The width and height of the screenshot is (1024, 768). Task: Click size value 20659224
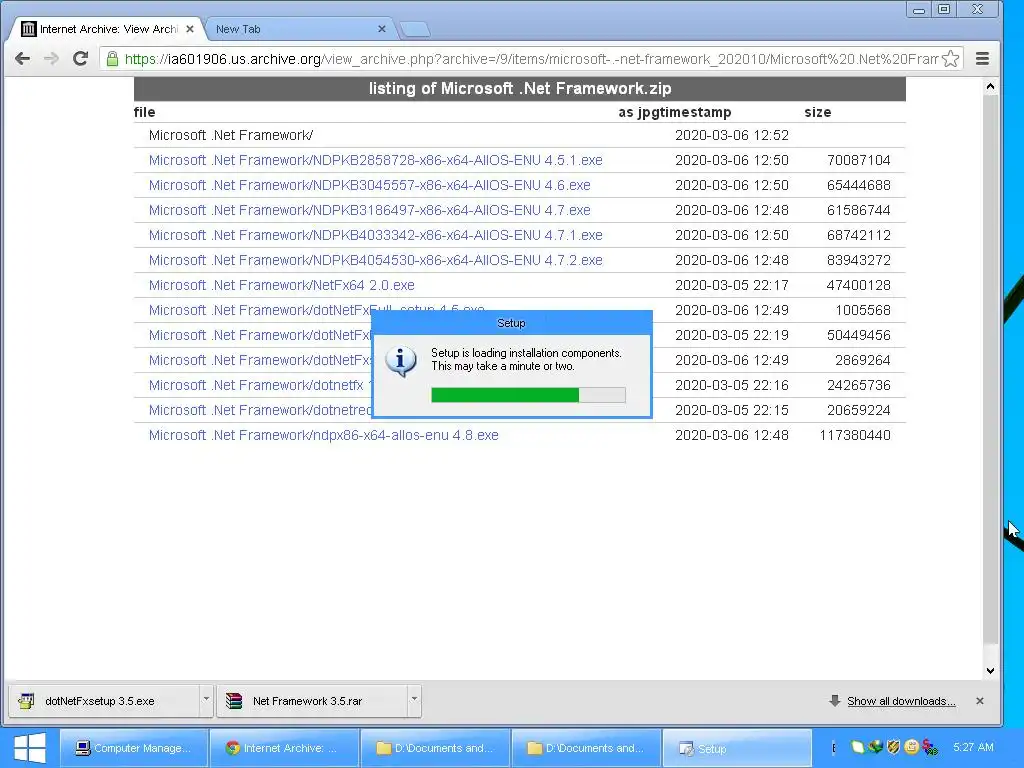[859, 410]
